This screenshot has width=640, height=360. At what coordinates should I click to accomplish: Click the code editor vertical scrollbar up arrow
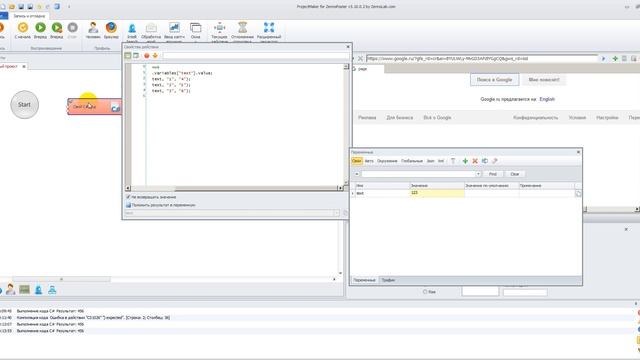click(x=346, y=67)
